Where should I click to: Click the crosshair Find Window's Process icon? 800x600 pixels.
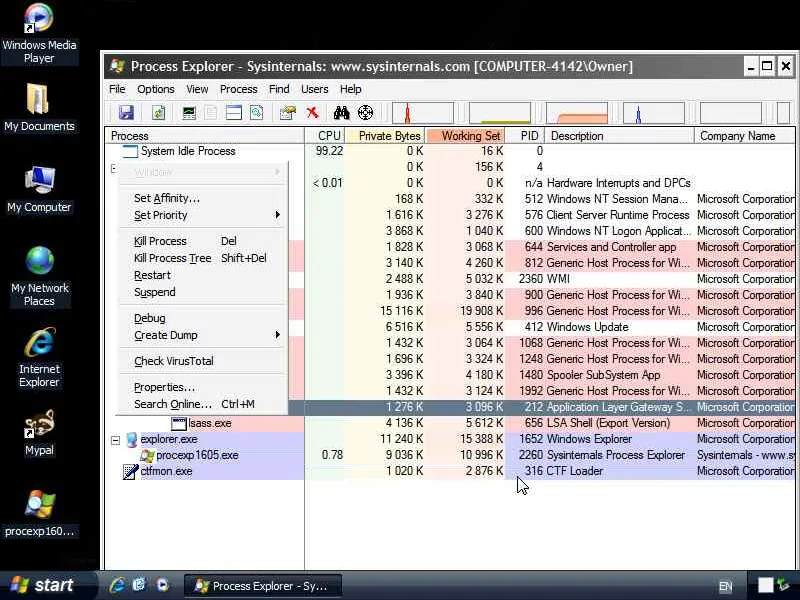click(x=365, y=112)
